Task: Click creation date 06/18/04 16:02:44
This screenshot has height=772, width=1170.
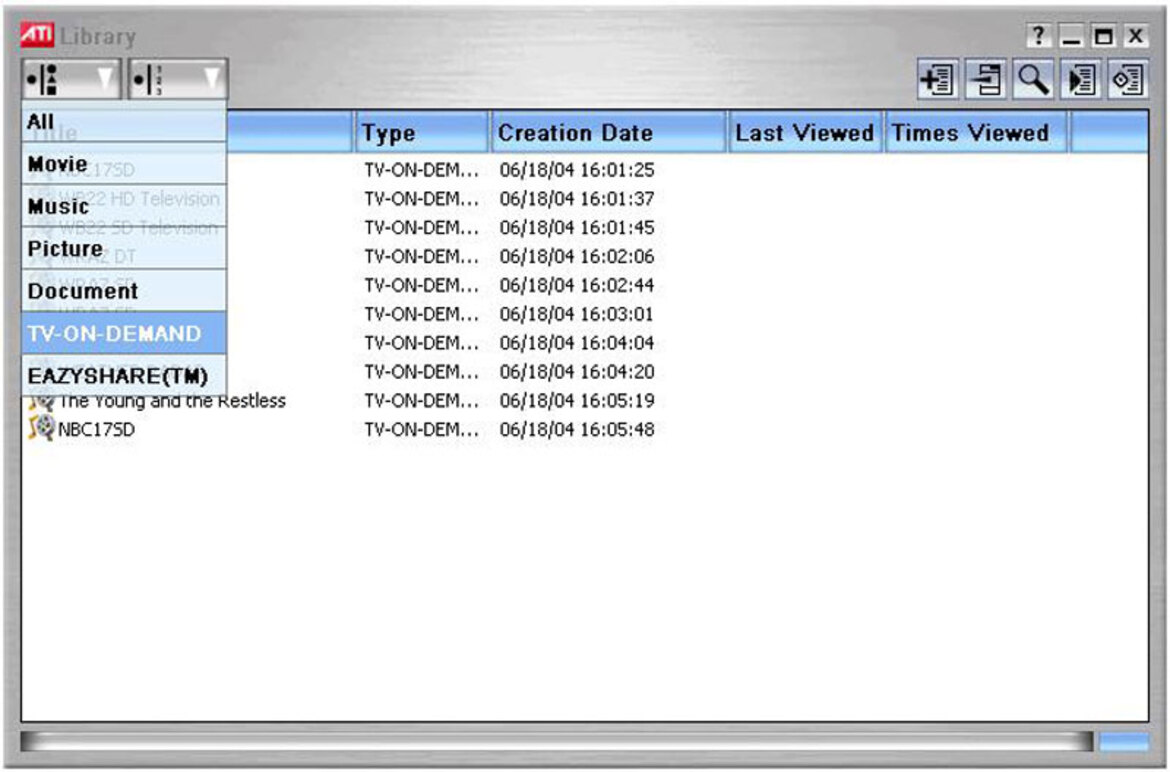Action: coord(577,286)
